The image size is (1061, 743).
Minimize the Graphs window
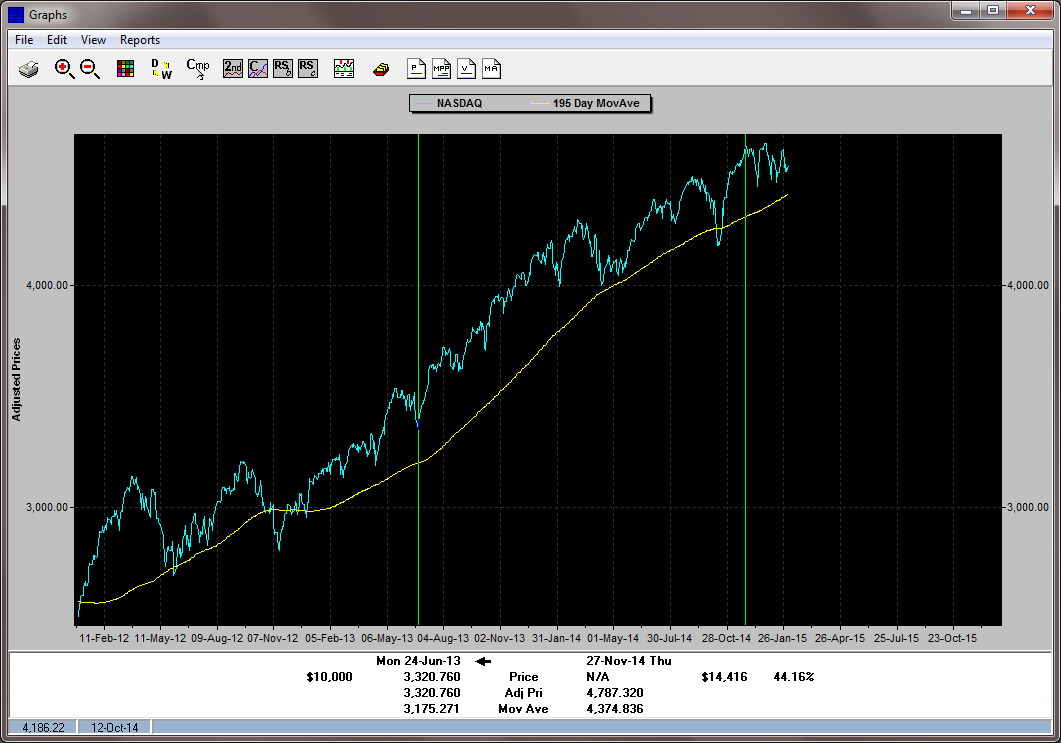[x=966, y=10]
